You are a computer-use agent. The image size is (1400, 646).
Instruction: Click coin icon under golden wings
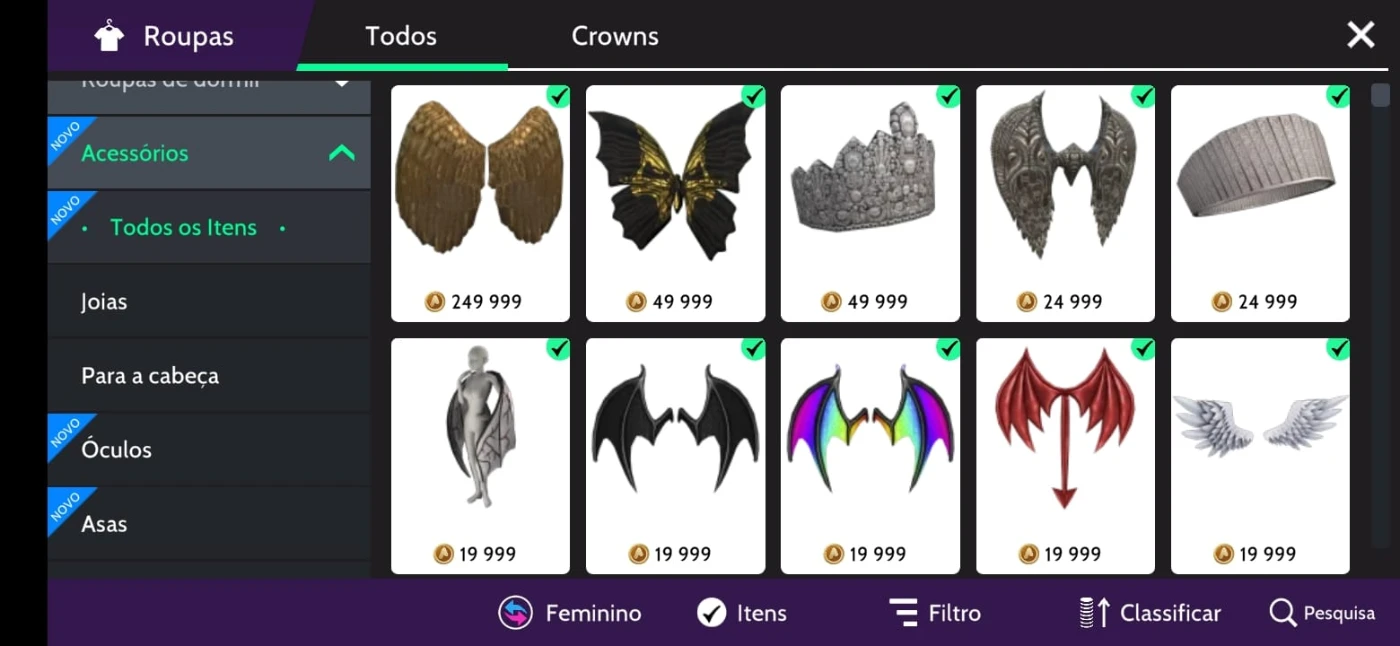tap(435, 301)
